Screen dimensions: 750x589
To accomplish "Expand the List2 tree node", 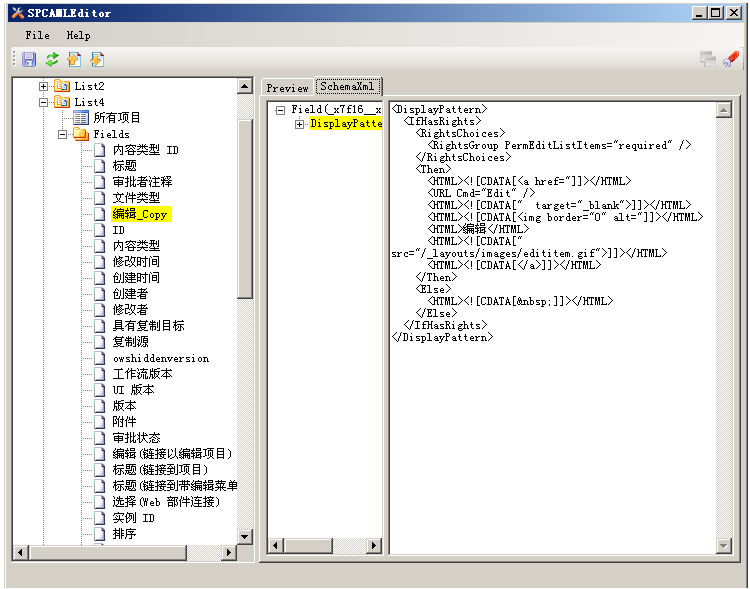I will click(x=44, y=86).
